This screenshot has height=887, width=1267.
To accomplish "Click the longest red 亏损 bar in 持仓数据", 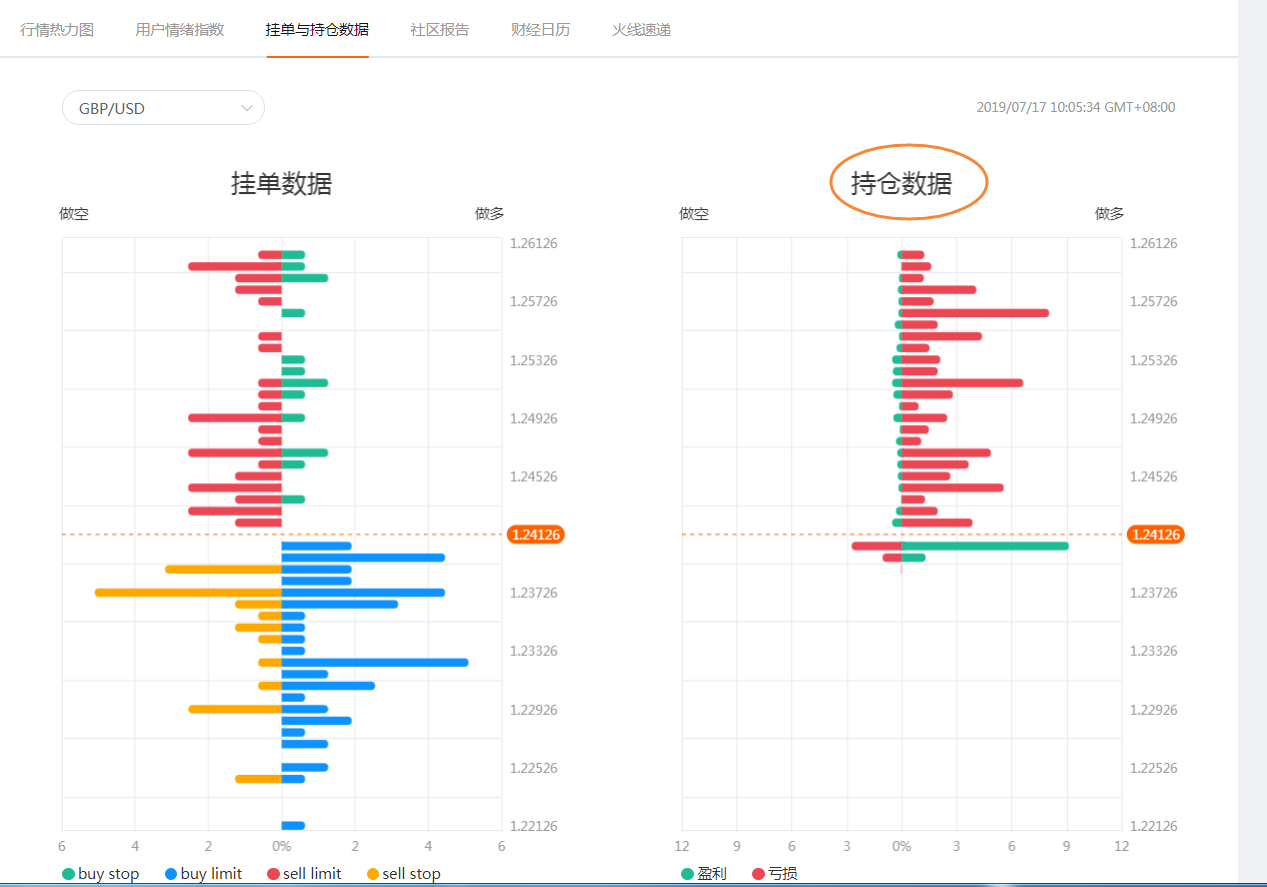I will [x=975, y=313].
